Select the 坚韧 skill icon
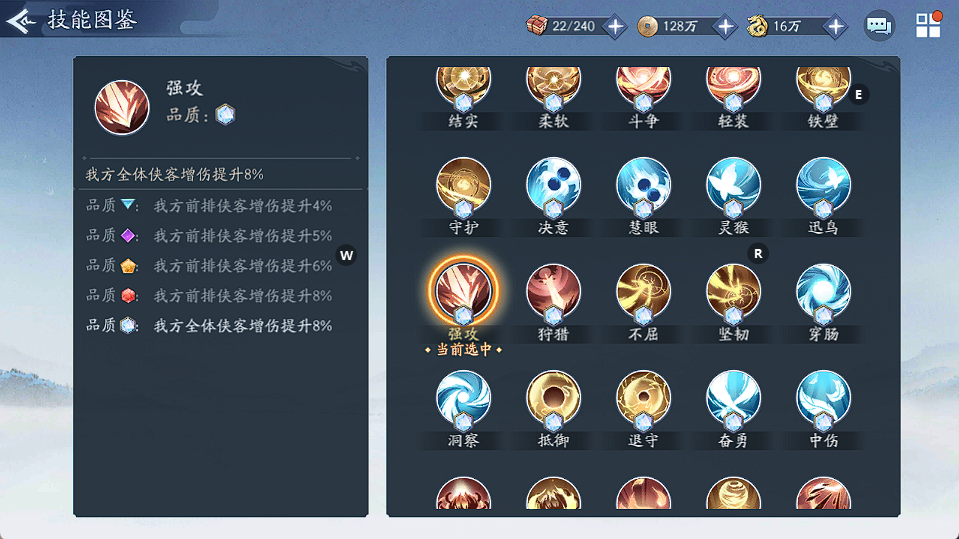 point(733,292)
